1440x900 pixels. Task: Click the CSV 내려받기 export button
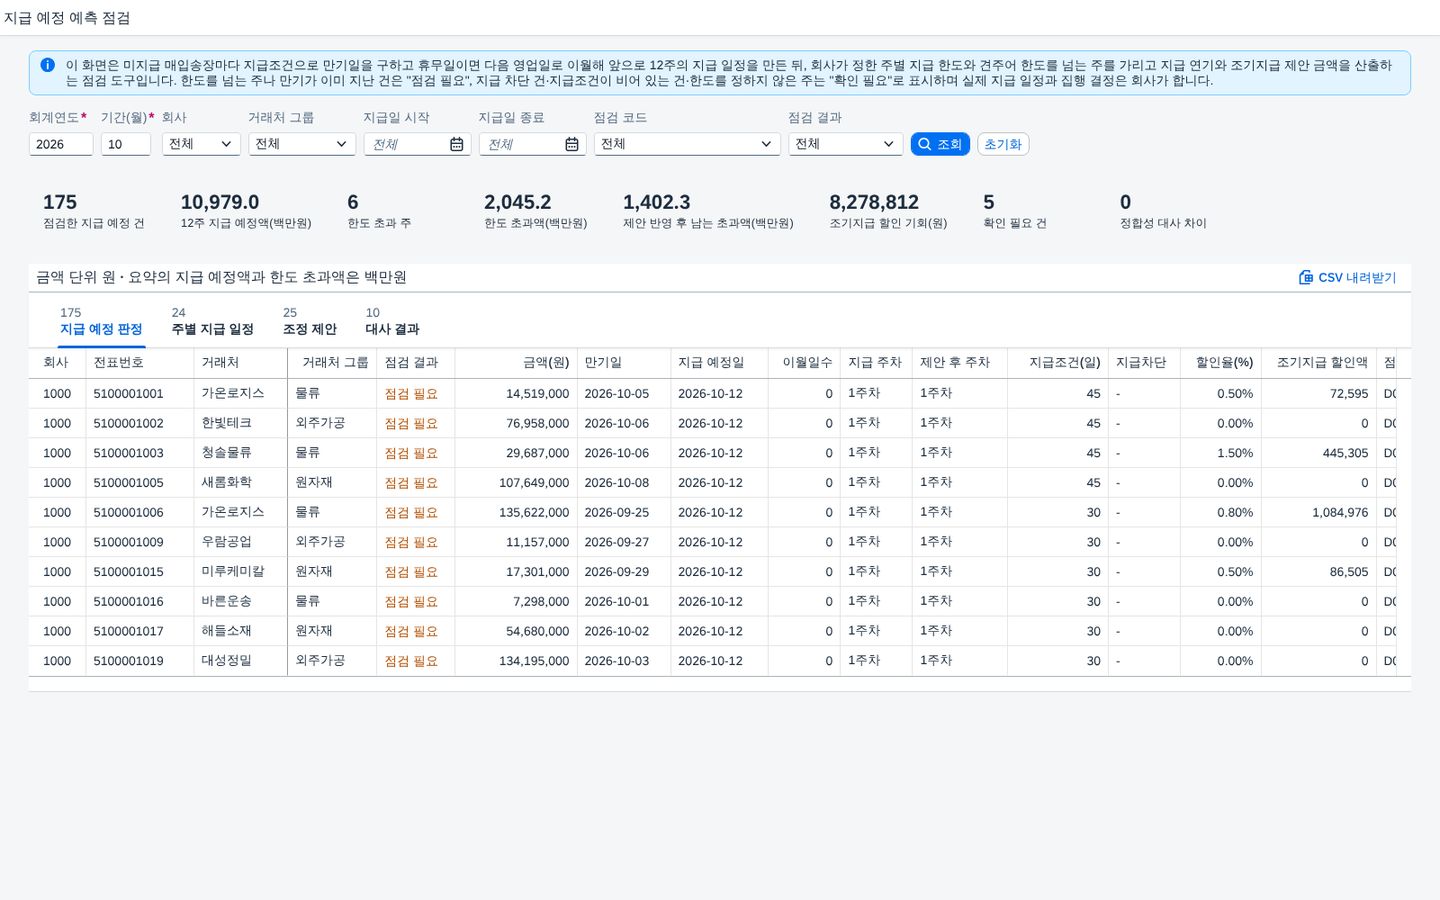pyautogui.click(x=1347, y=277)
